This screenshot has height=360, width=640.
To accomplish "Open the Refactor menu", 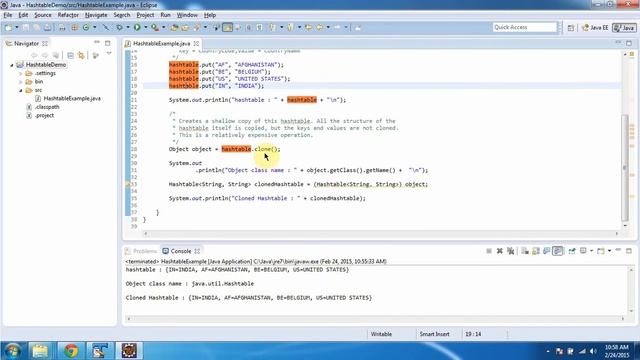I will pyautogui.click(x=68, y=15).
